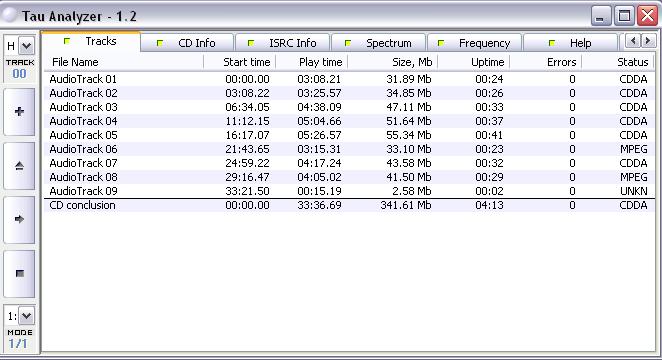
Task: Sort by File Name column header
Action: pyautogui.click(x=123, y=62)
